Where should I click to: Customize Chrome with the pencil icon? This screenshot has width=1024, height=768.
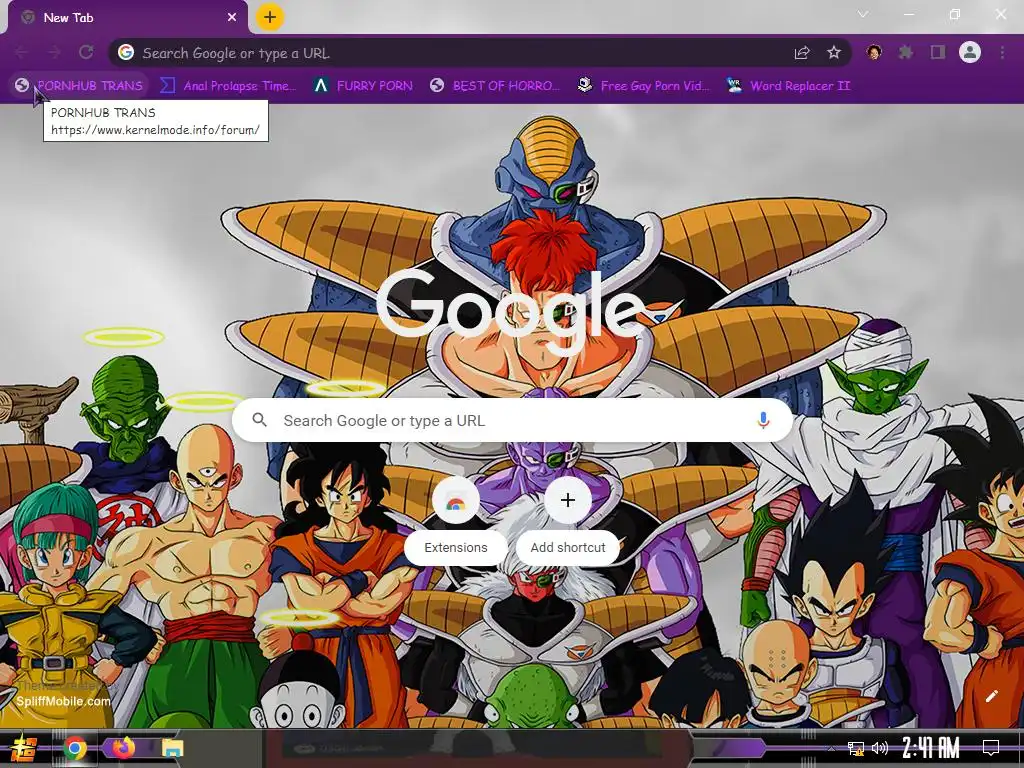point(991,696)
